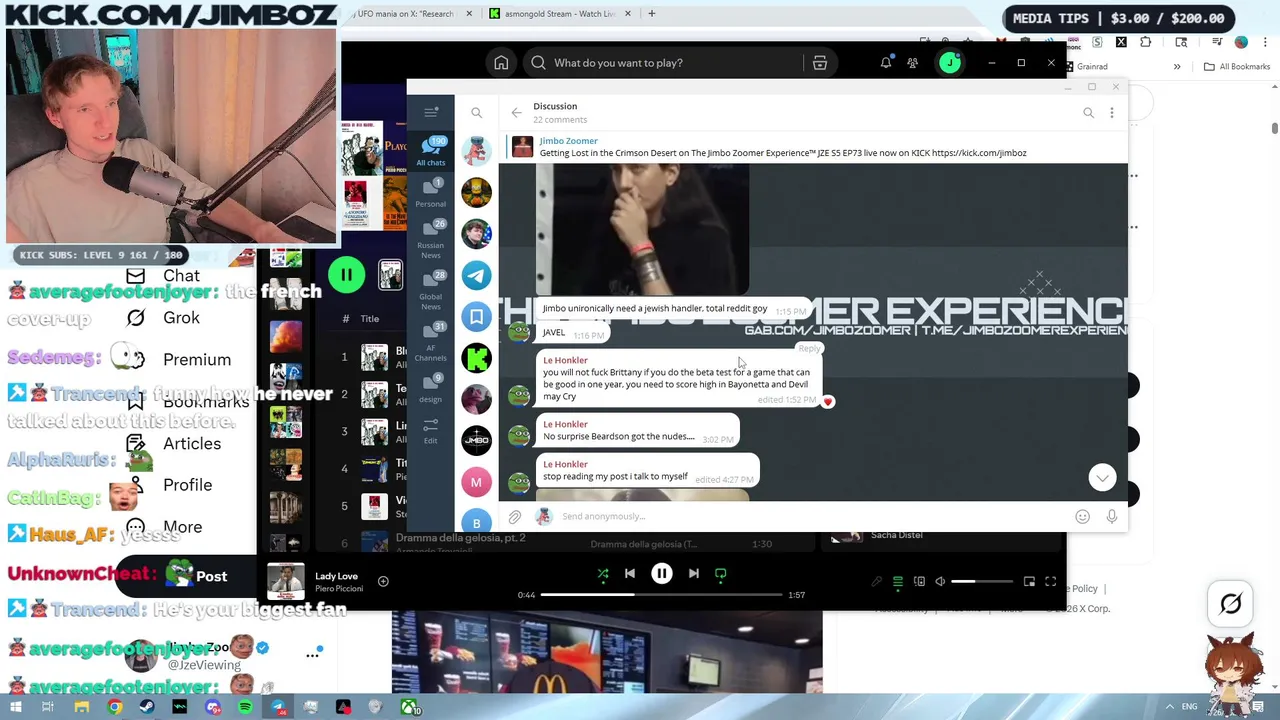The image size is (1280, 720).
Task: Select the Global News folder
Action: tap(431, 291)
